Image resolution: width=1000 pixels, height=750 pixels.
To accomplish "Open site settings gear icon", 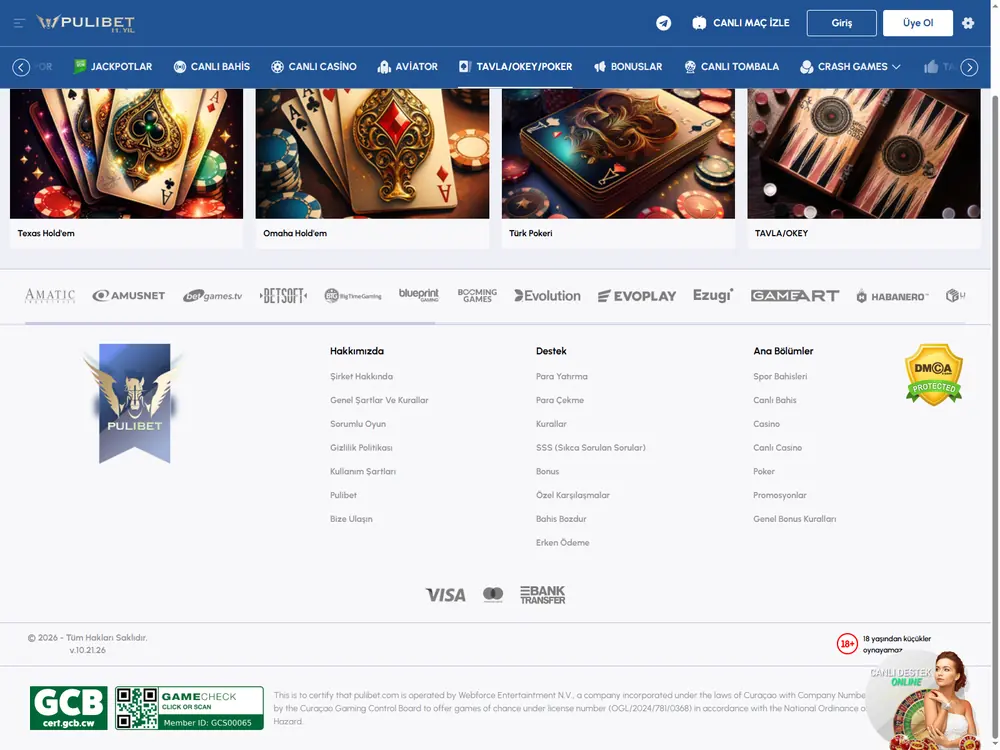I will [968, 23].
